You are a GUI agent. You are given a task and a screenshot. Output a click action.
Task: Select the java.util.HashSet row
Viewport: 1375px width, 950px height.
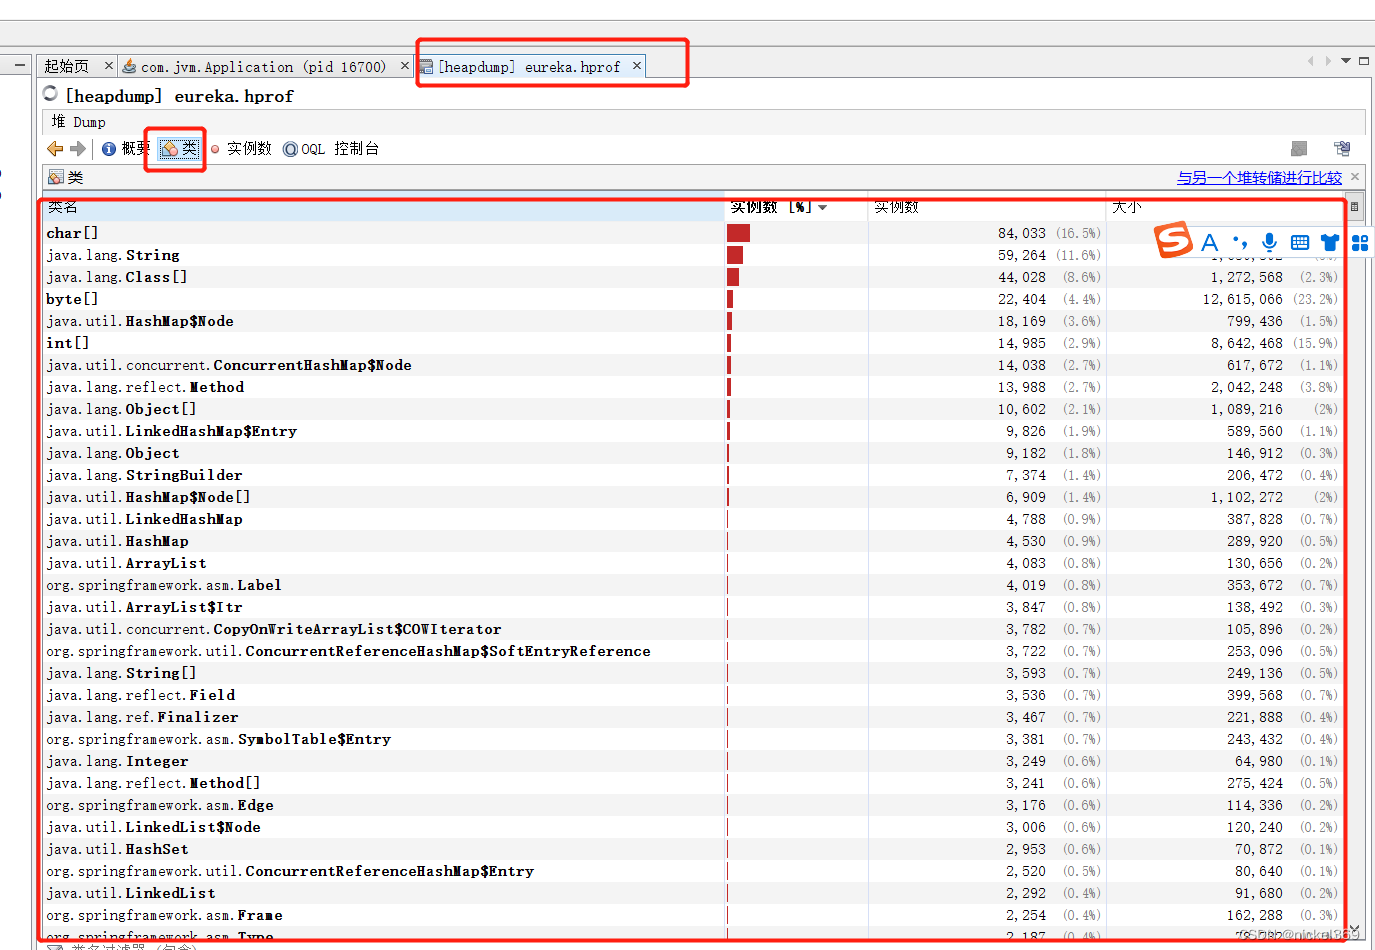(695, 849)
